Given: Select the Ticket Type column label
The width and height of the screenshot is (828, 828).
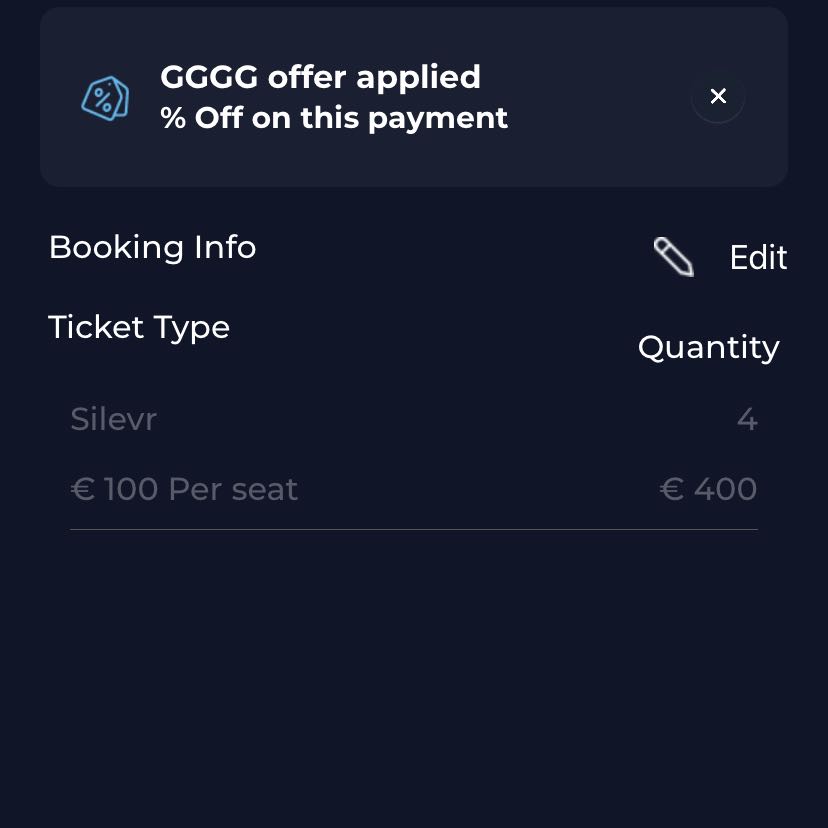Looking at the screenshot, I should [139, 327].
